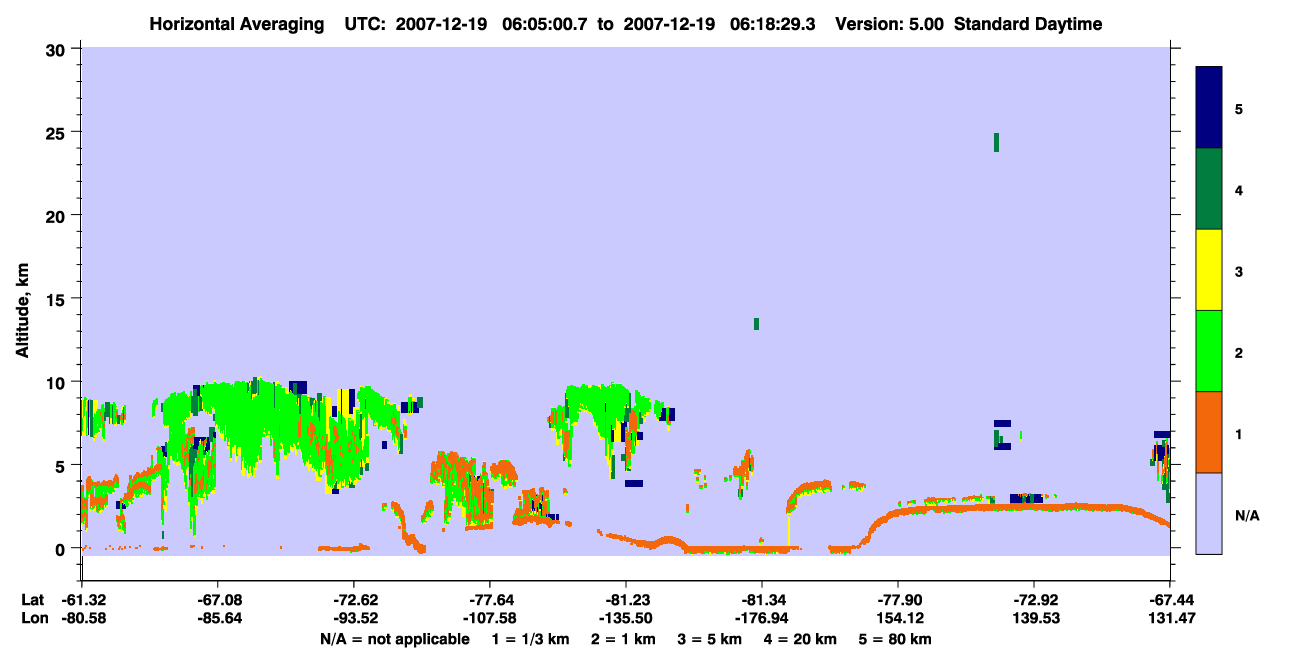
Task: Click the '2 = 1 km' legend note
Action: 626,639
